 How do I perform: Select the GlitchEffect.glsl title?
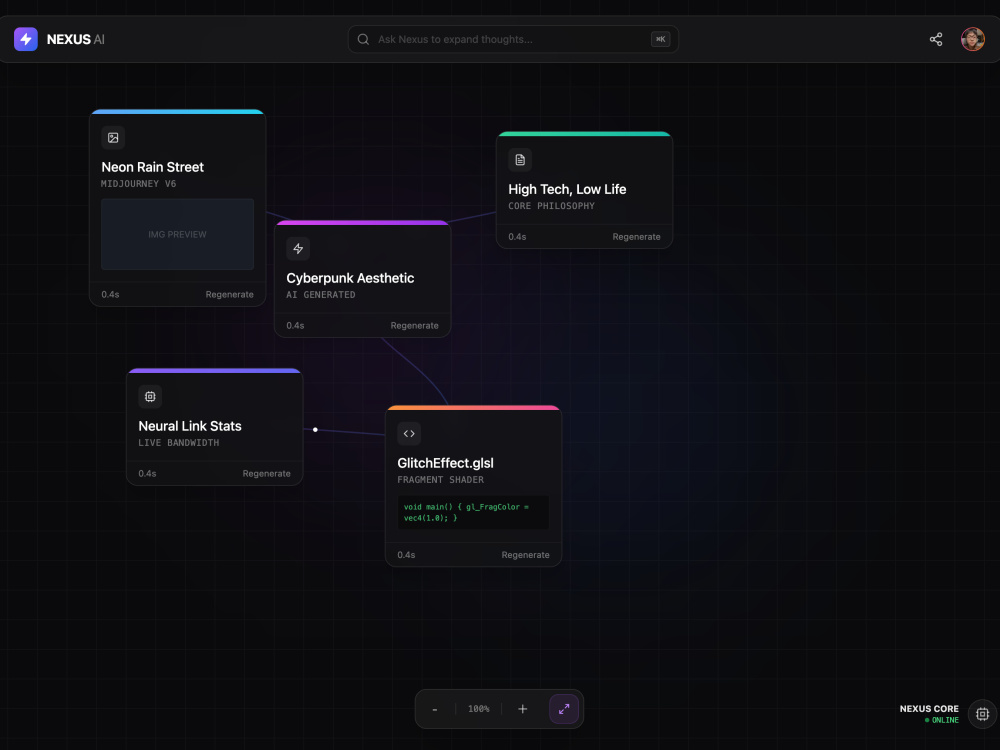coord(445,463)
